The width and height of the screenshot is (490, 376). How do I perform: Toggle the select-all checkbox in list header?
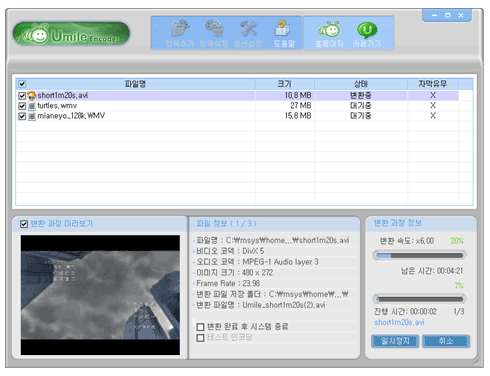(22, 84)
